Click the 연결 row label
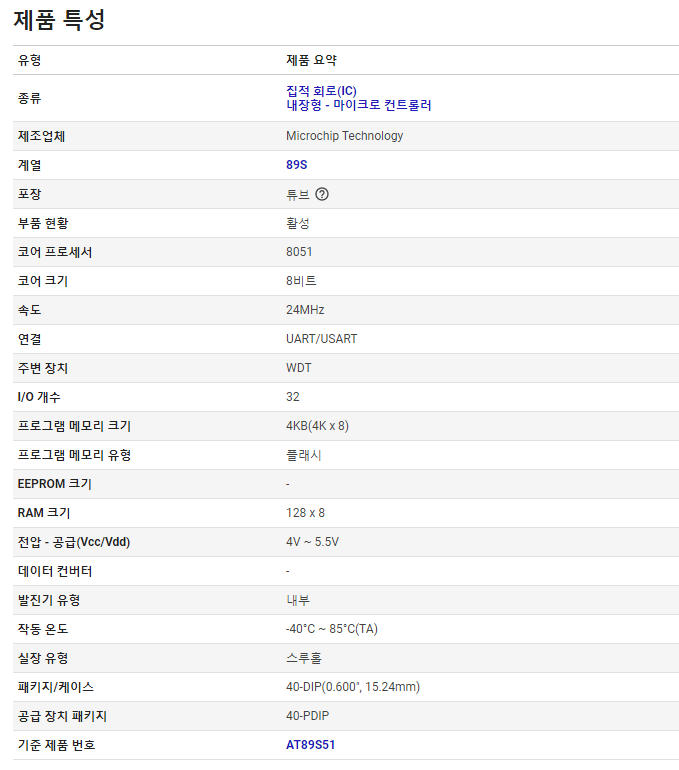Image resolution: width=679 pixels, height=770 pixels. pyautogui.click(x=29, y=339)
